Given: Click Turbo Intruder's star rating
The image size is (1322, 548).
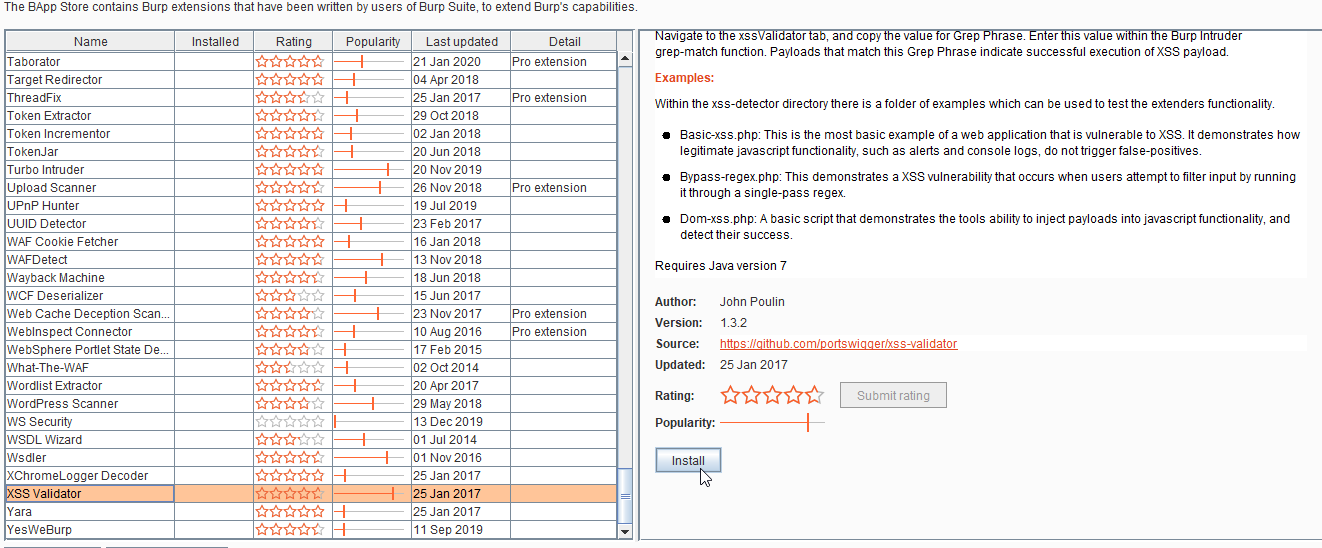Looking at the screenshot, I should point(290,170).
